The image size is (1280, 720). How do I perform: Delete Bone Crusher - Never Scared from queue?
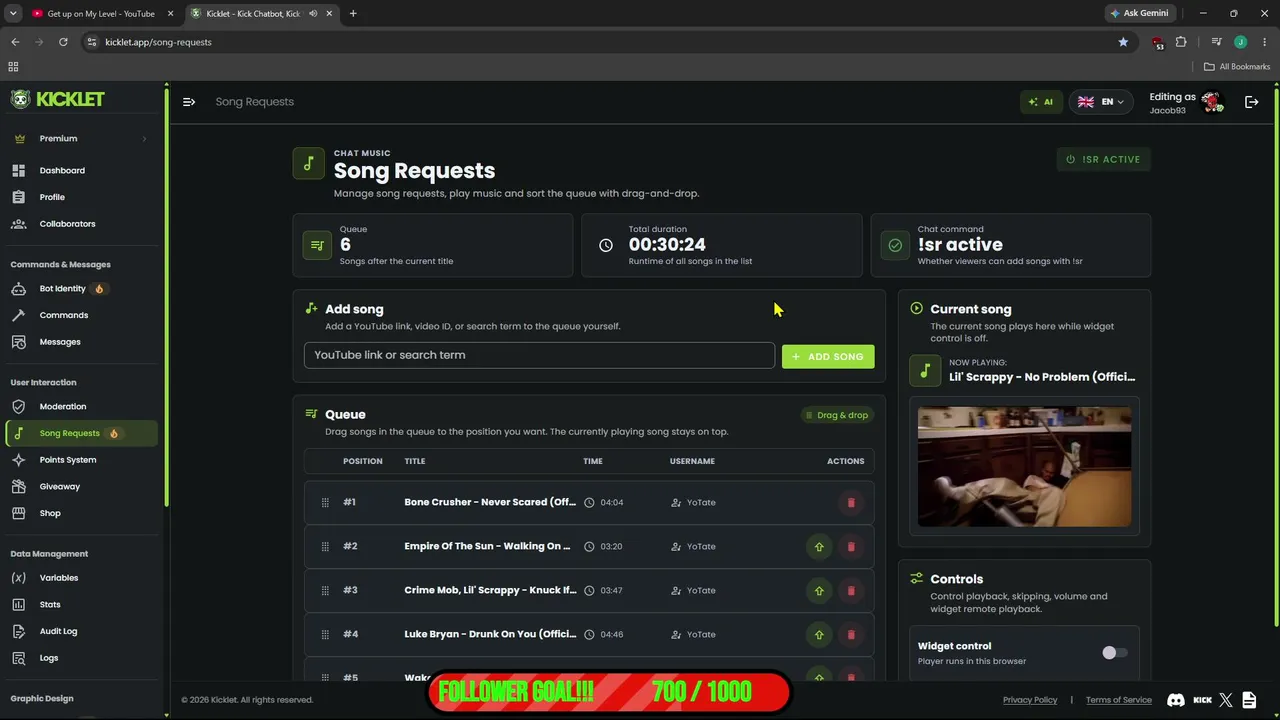tap(851, 503)
